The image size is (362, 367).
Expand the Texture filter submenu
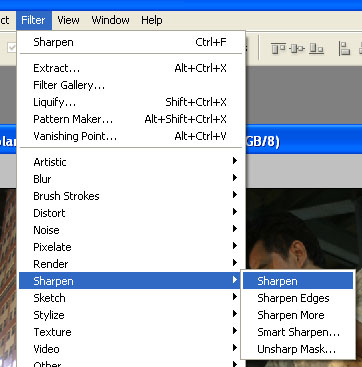pyautogui.click(x=131, y=332)
